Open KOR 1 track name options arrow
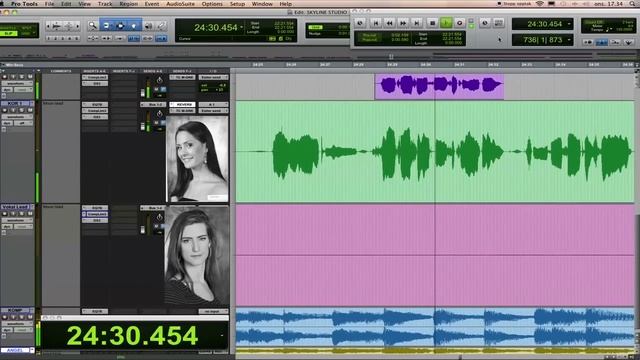The width and height of the screenshot is (640, 360). point(31,104)
